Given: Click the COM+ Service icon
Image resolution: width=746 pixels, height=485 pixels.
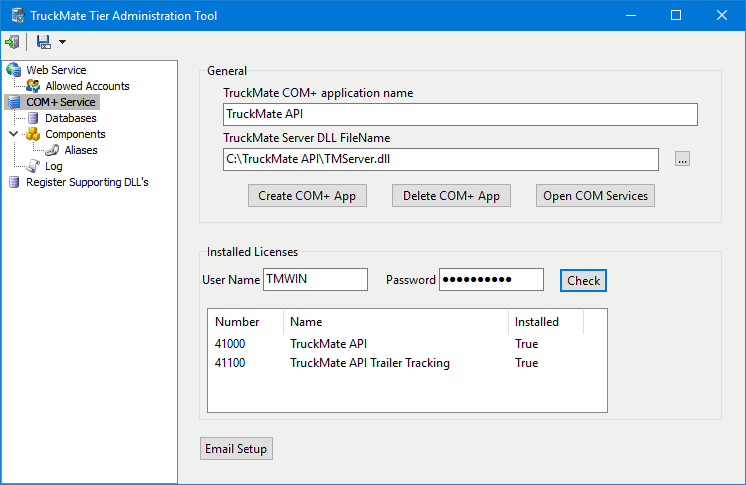Looking at the screenshot, I should [x=14, y=102].
